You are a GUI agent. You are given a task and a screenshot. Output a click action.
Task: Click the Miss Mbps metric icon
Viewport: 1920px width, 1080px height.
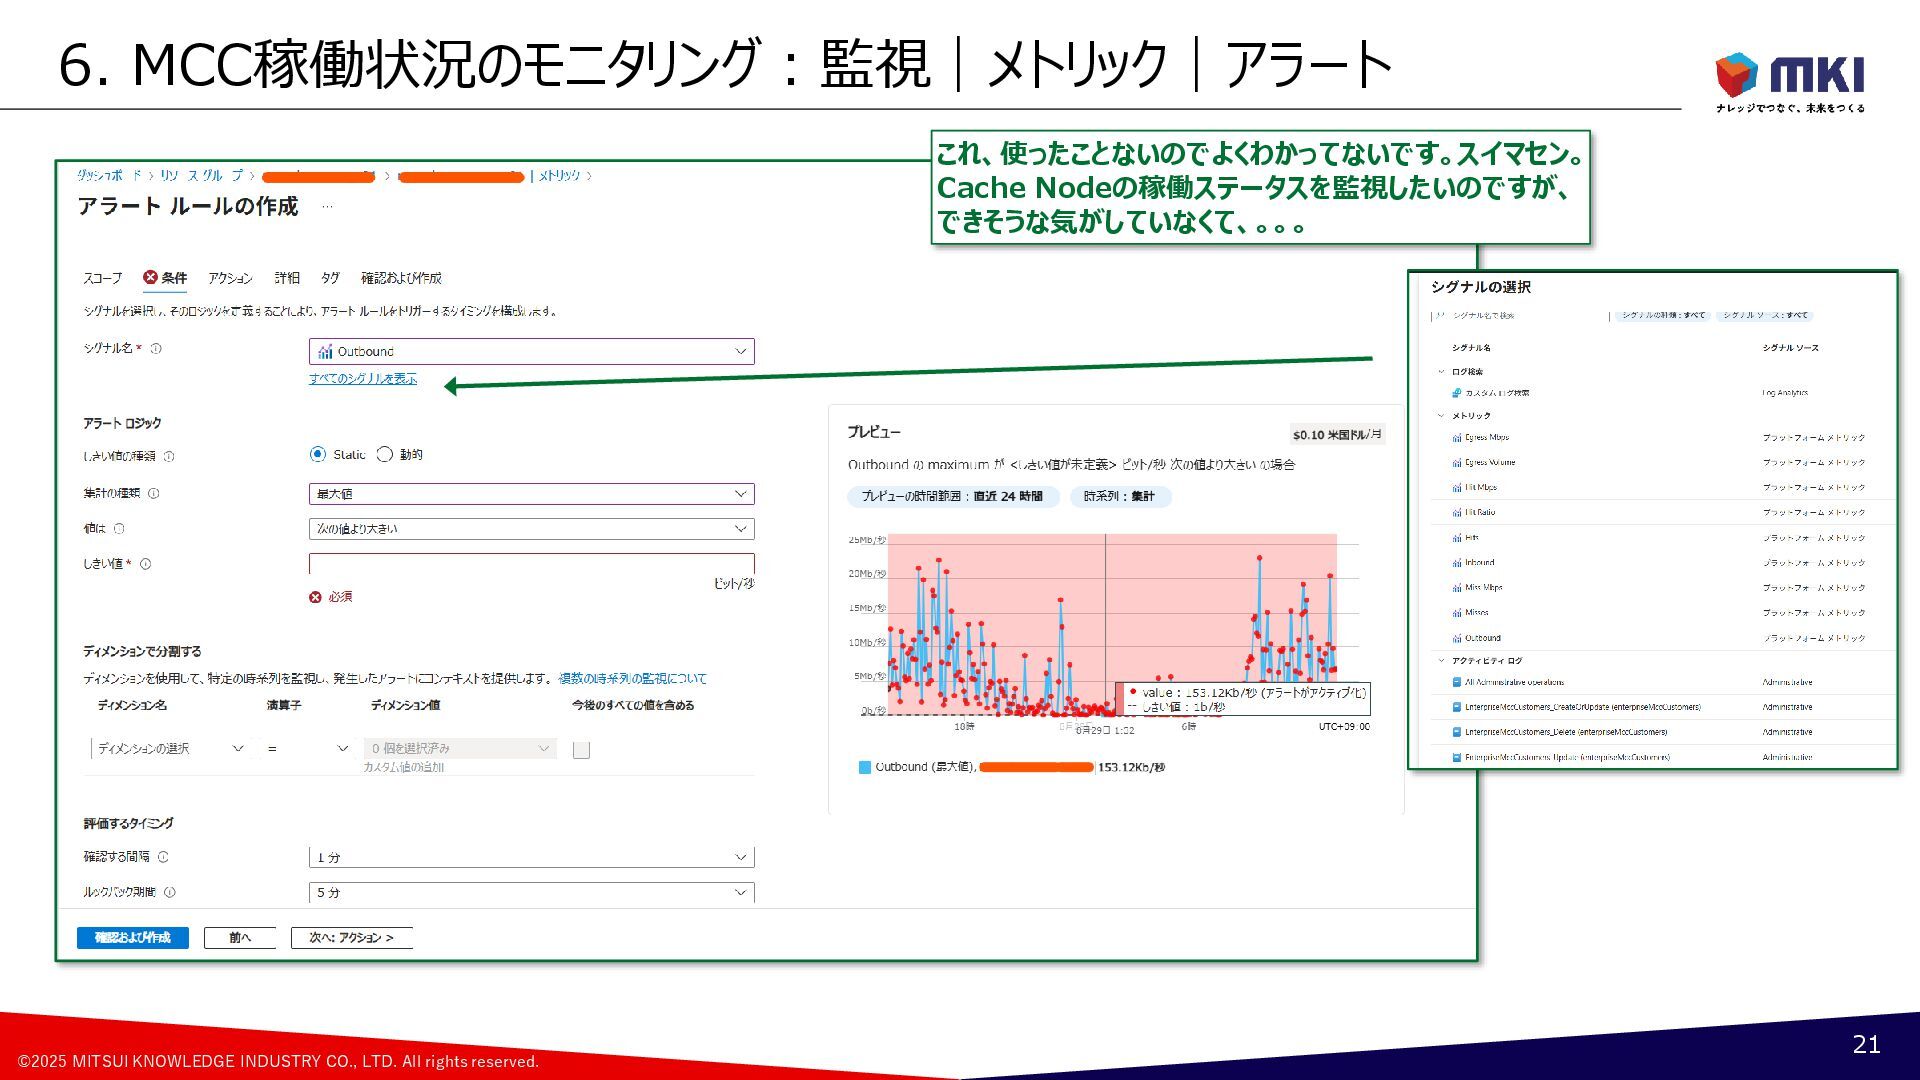tap(1456, 588)
